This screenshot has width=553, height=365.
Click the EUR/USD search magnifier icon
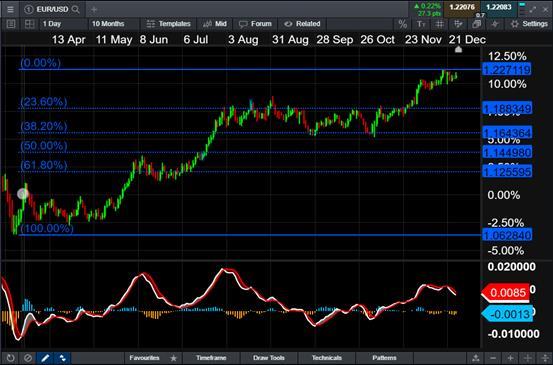[75, 10]
